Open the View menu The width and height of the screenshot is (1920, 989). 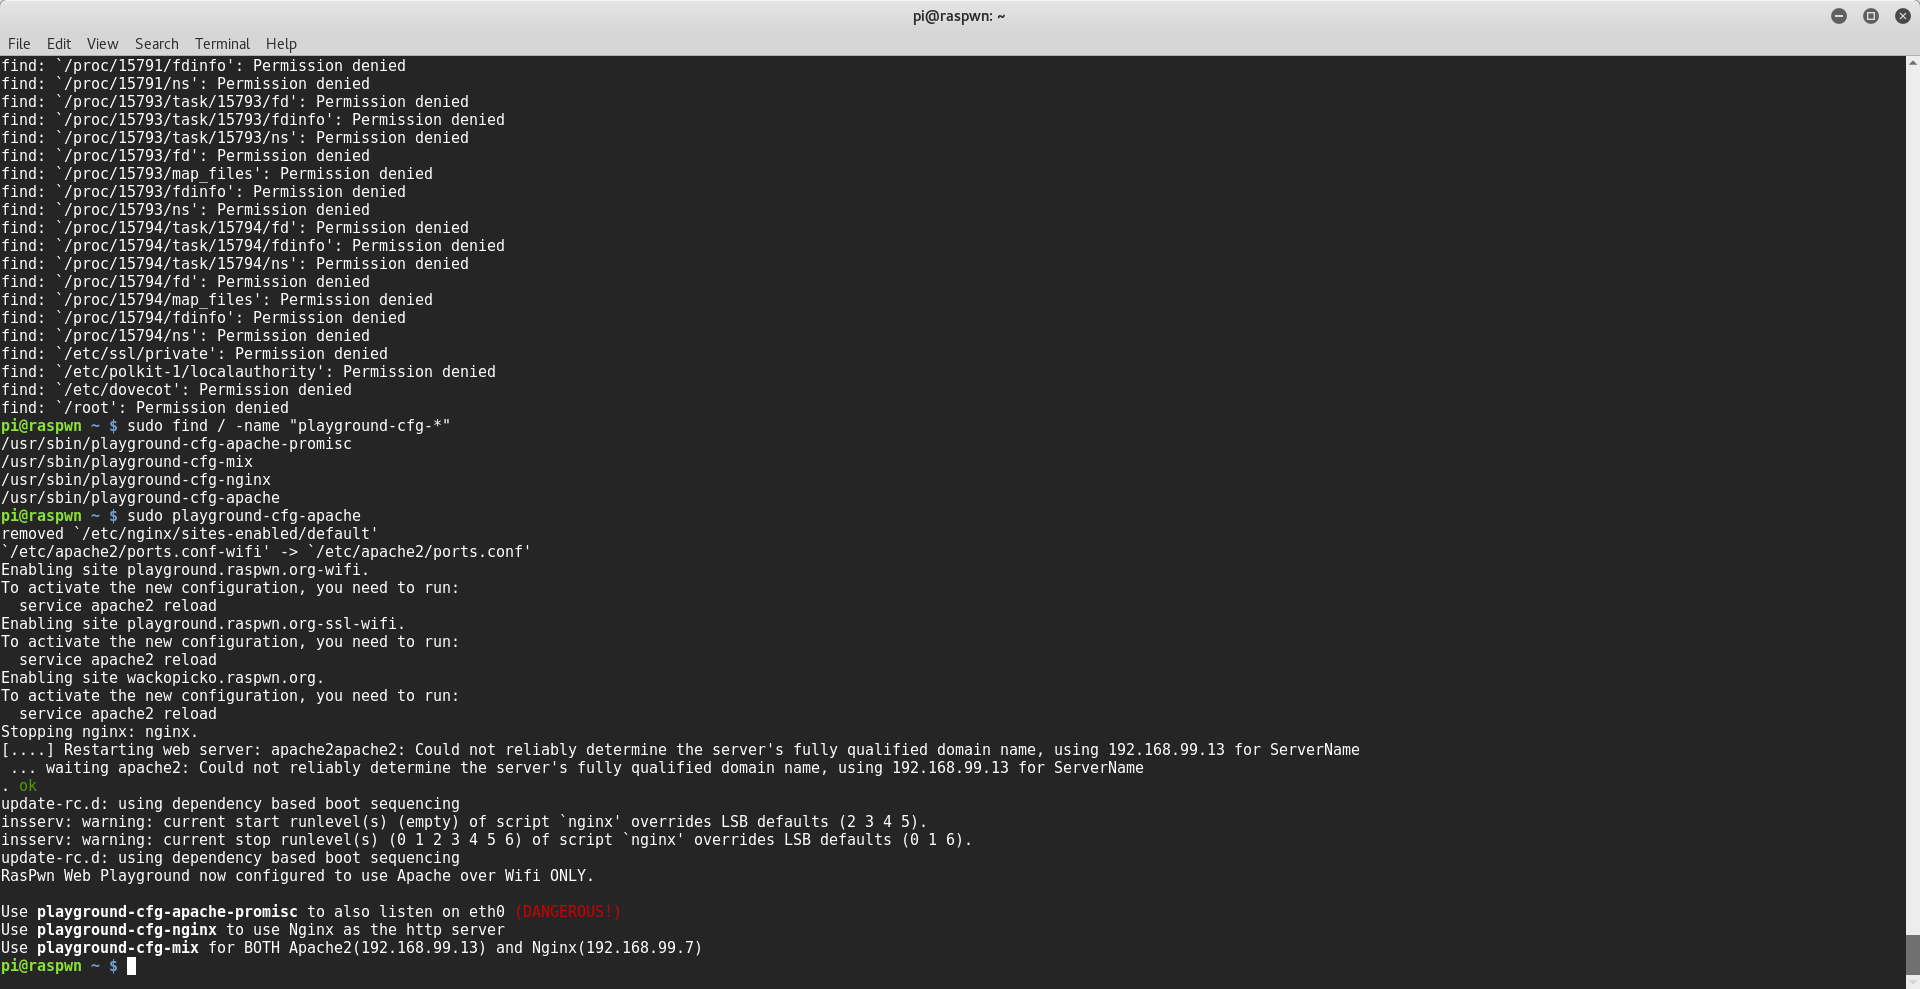102,44
